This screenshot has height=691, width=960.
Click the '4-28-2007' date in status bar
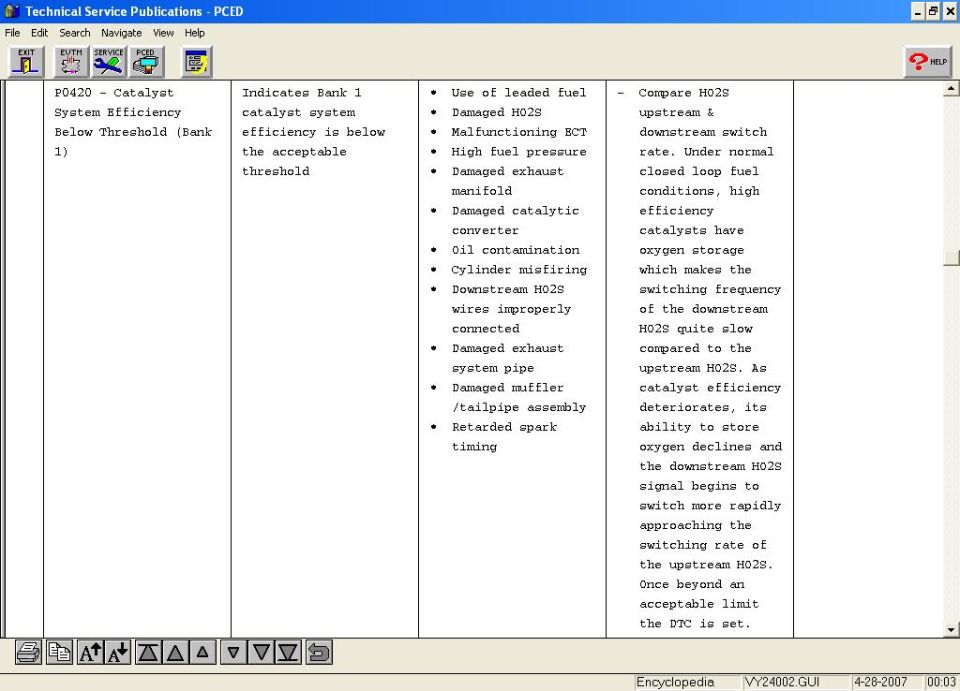pos(887,682)
